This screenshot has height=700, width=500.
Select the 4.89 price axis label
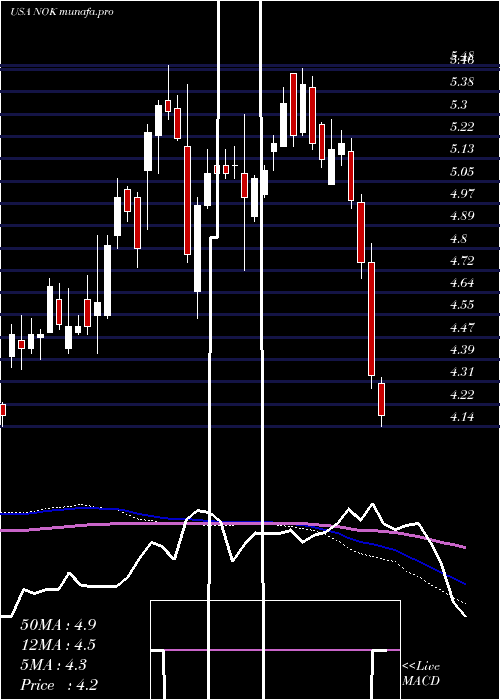tap(462, 216)
